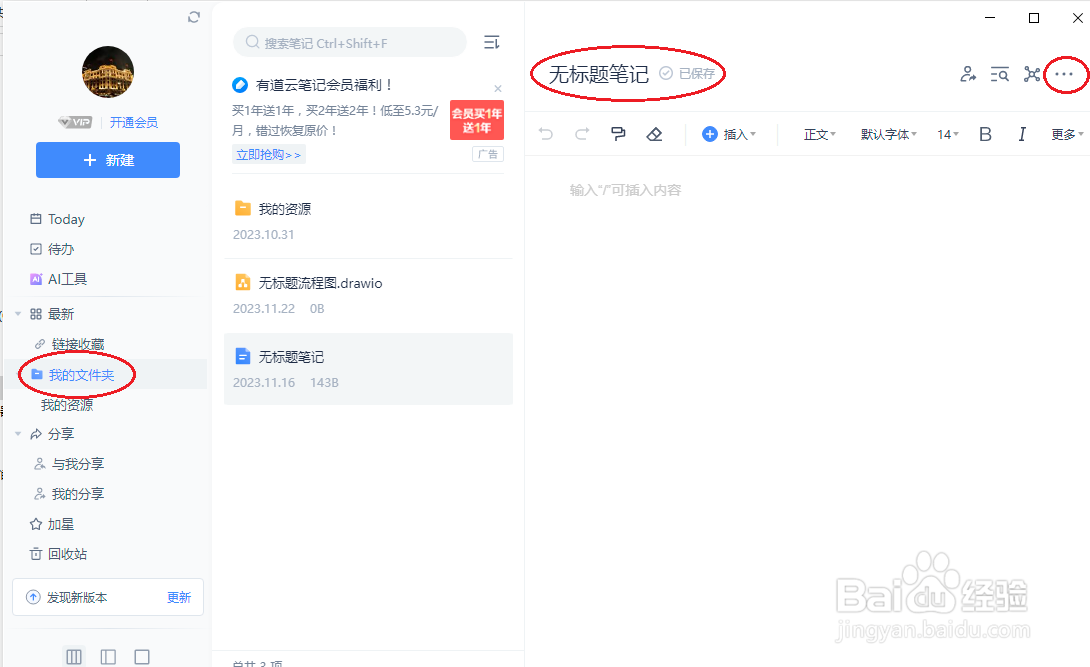
Task: Click the format painter icon
Action: click(x=618, y=133)
